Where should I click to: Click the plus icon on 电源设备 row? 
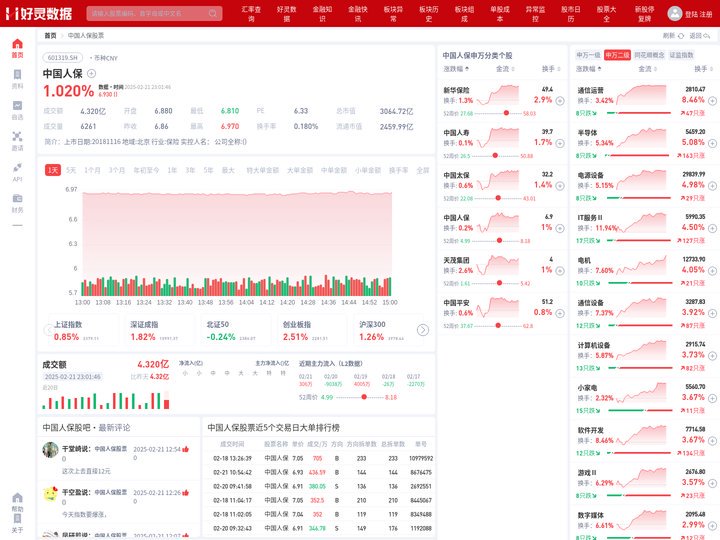[x=712, y=186]
